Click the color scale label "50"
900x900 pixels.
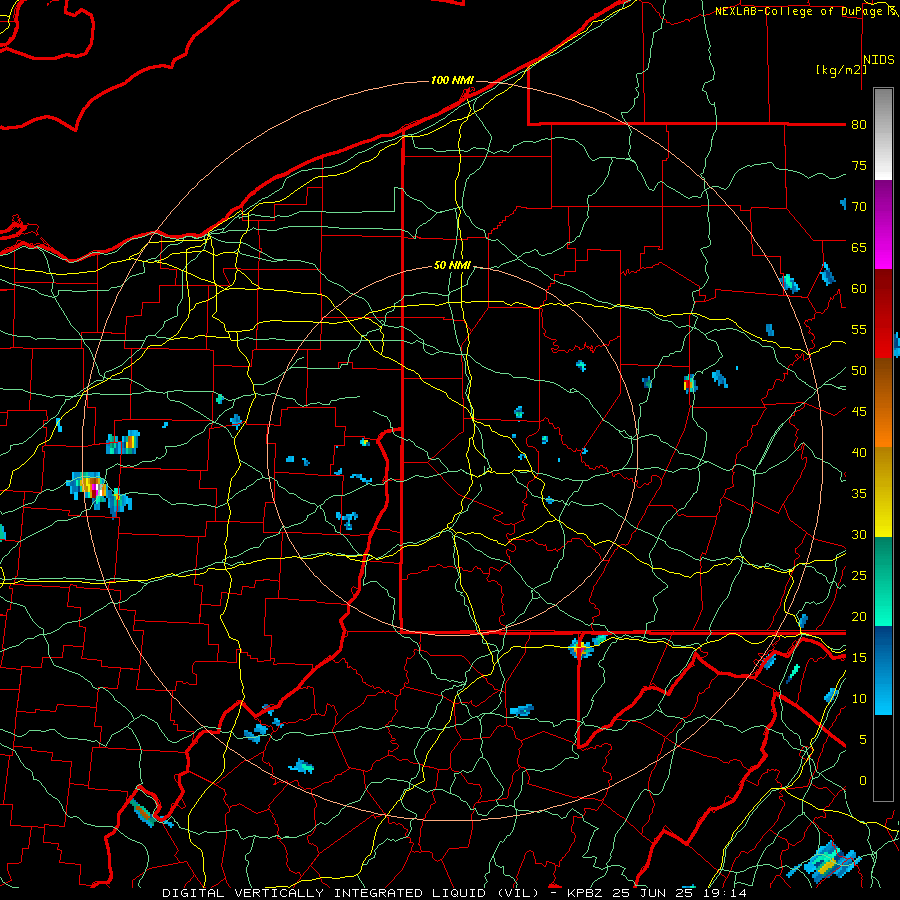859,371
